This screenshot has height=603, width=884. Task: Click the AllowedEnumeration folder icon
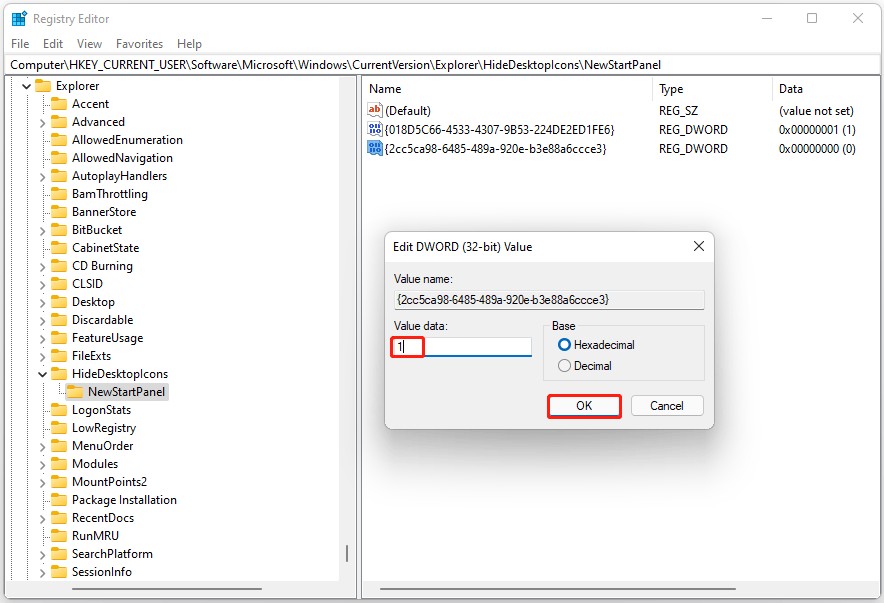(x=59, y=140)
